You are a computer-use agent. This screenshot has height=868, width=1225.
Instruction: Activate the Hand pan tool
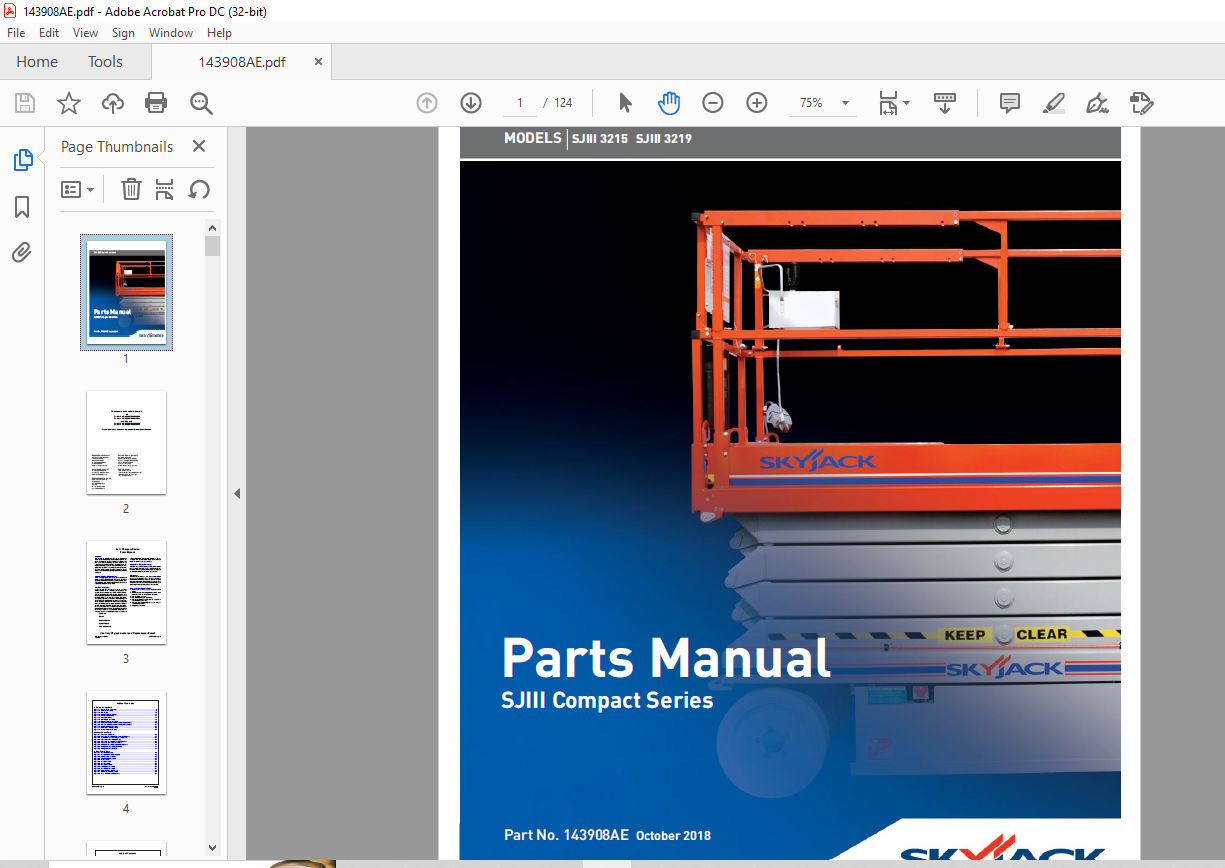pos(669,103)
